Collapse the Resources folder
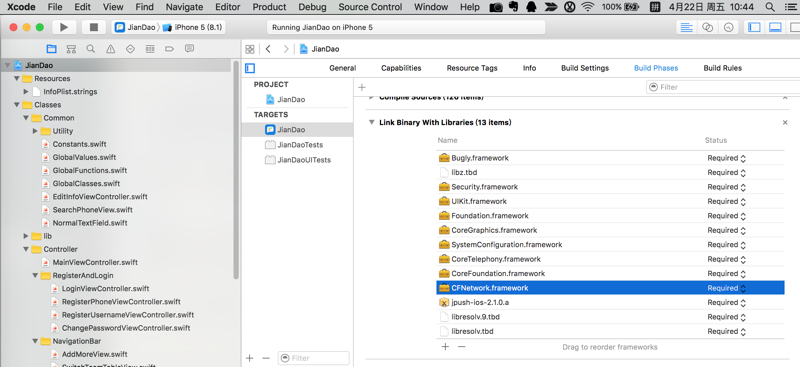 click(x=17, y=79)
